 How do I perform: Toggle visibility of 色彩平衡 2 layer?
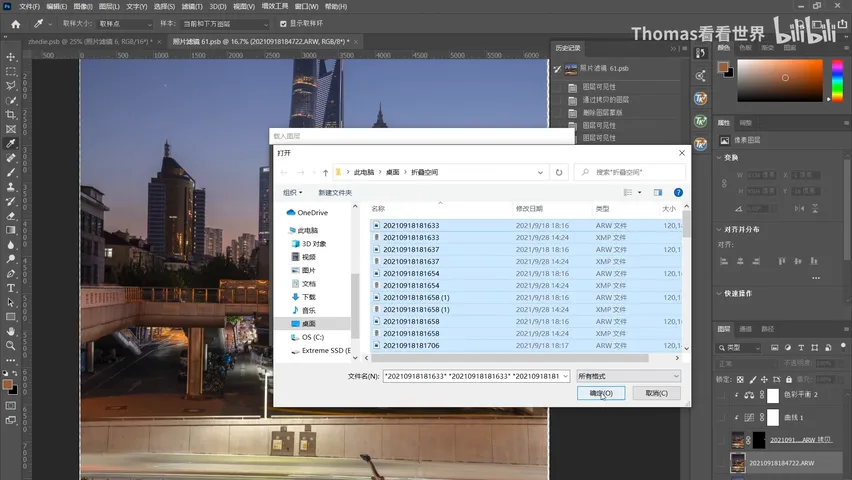tap(722, 395)
